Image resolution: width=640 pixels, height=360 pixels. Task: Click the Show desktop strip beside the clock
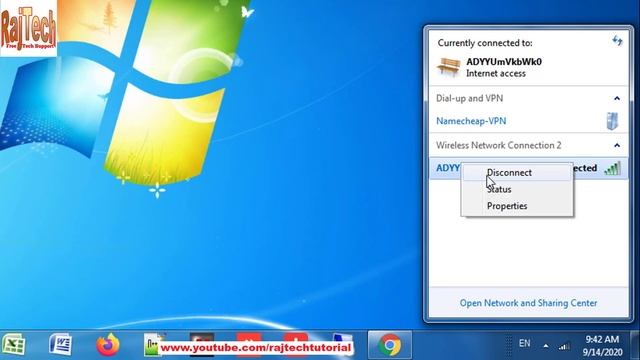click(635, 345)
